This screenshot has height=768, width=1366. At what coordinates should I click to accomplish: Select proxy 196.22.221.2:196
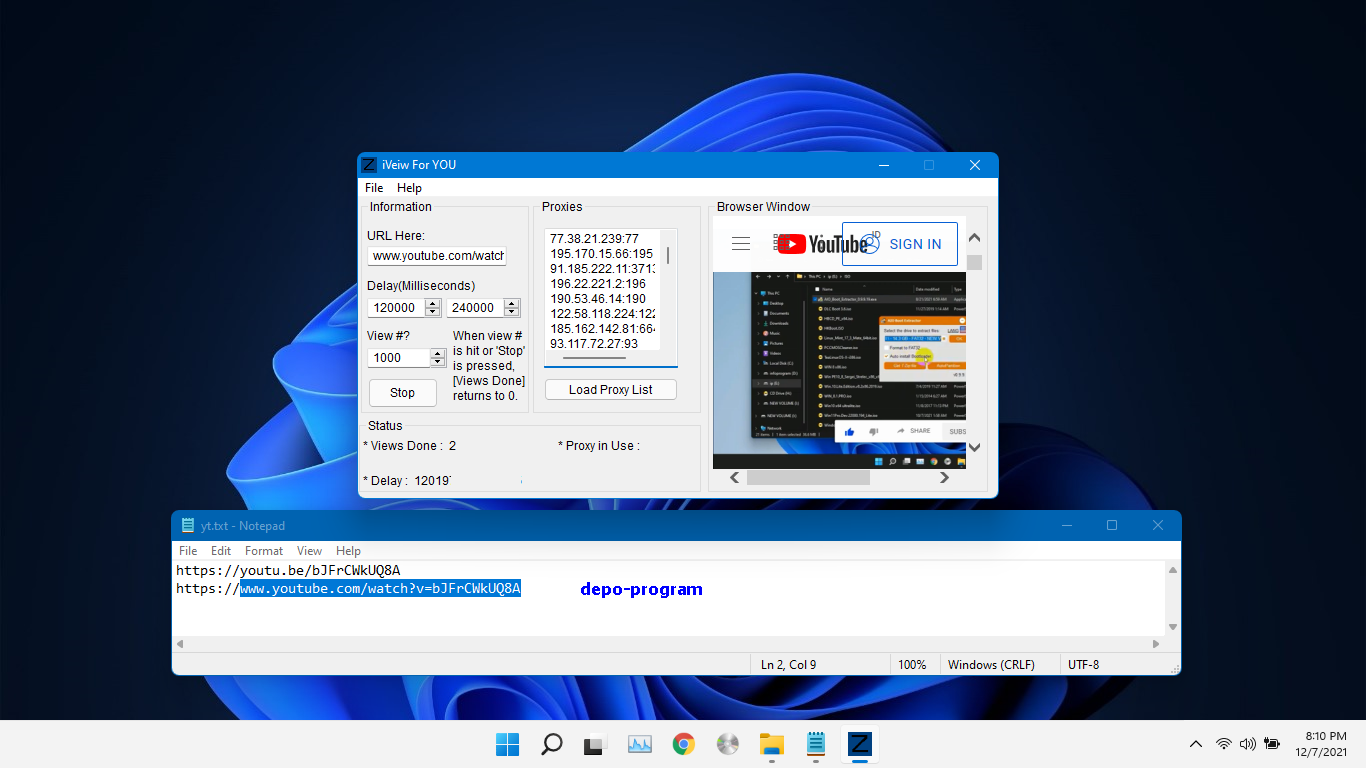tap(598, 284)
